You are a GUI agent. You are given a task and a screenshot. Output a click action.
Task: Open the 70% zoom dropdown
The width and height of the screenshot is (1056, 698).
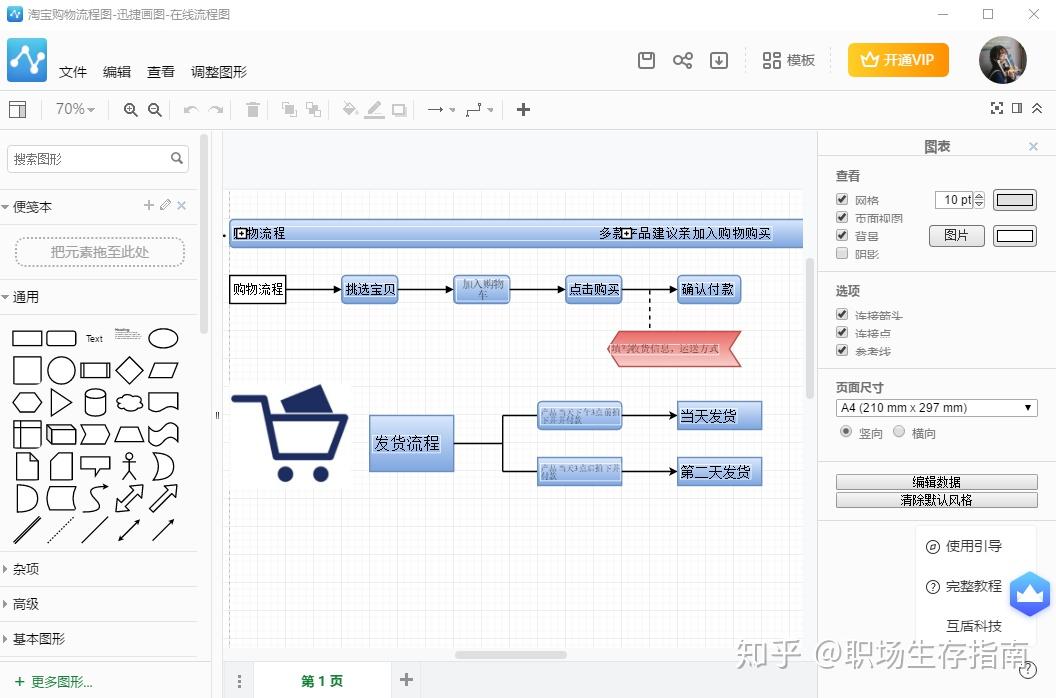75,109
